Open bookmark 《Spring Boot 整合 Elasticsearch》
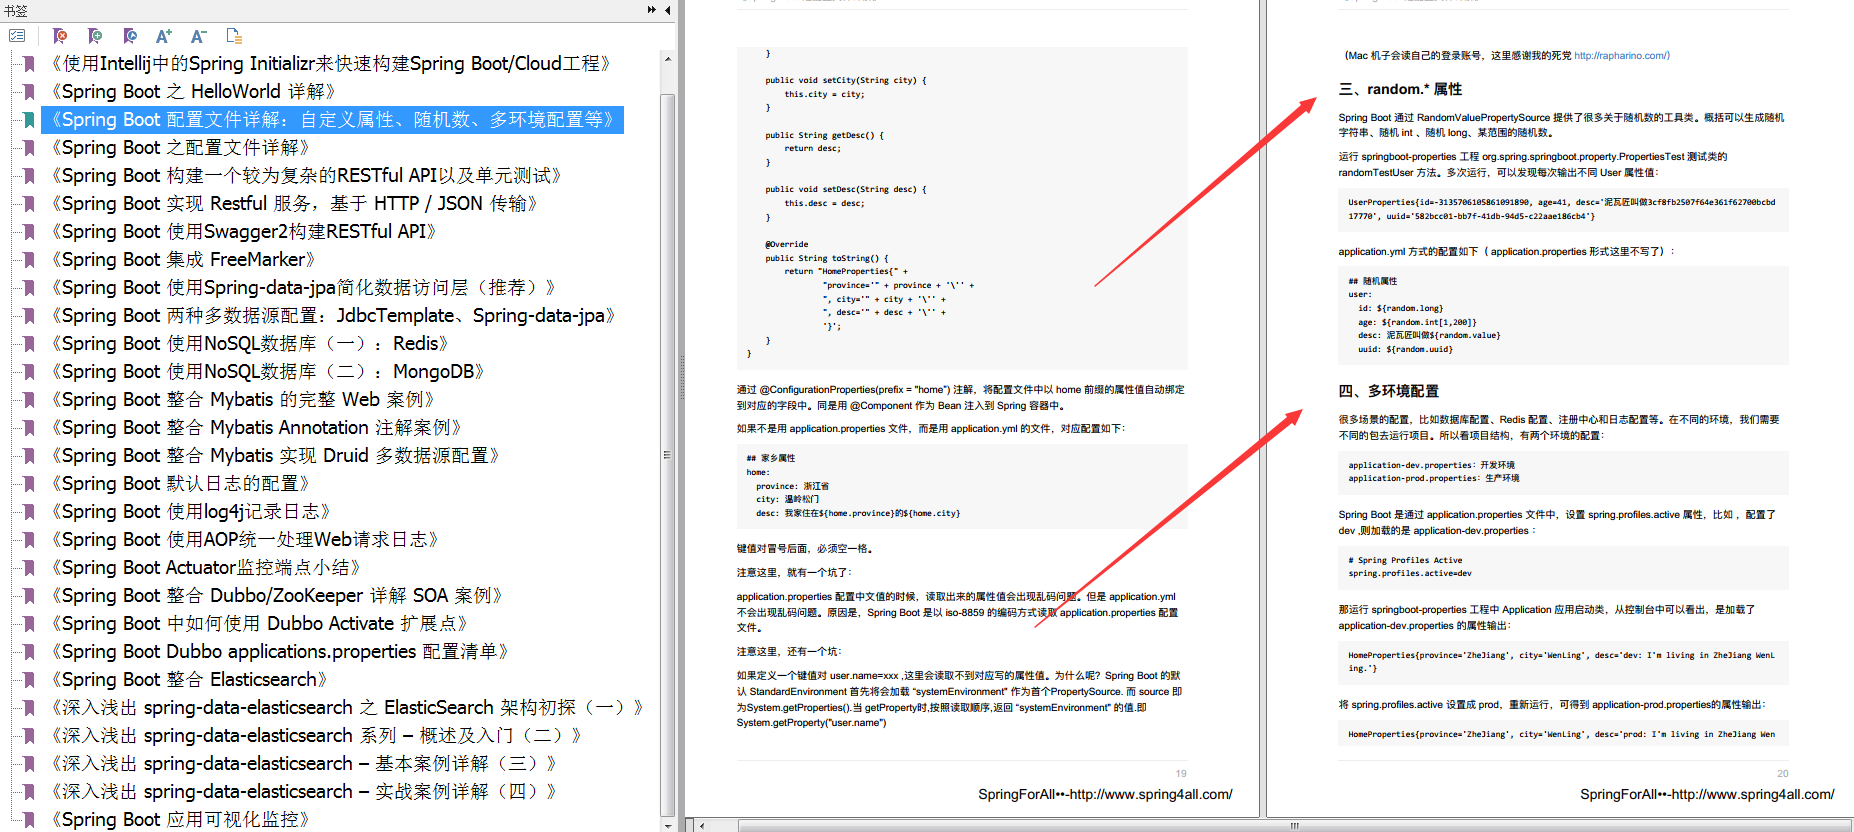Screen dimensions: 1854x832 [x=189, y=680]
